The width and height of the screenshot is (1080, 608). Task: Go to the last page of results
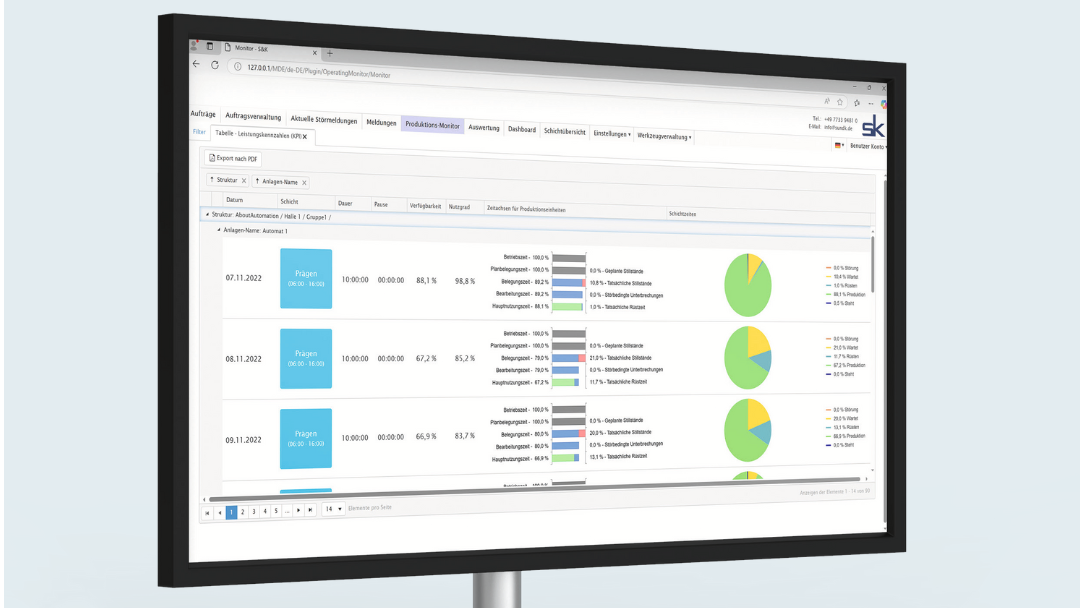310,510
